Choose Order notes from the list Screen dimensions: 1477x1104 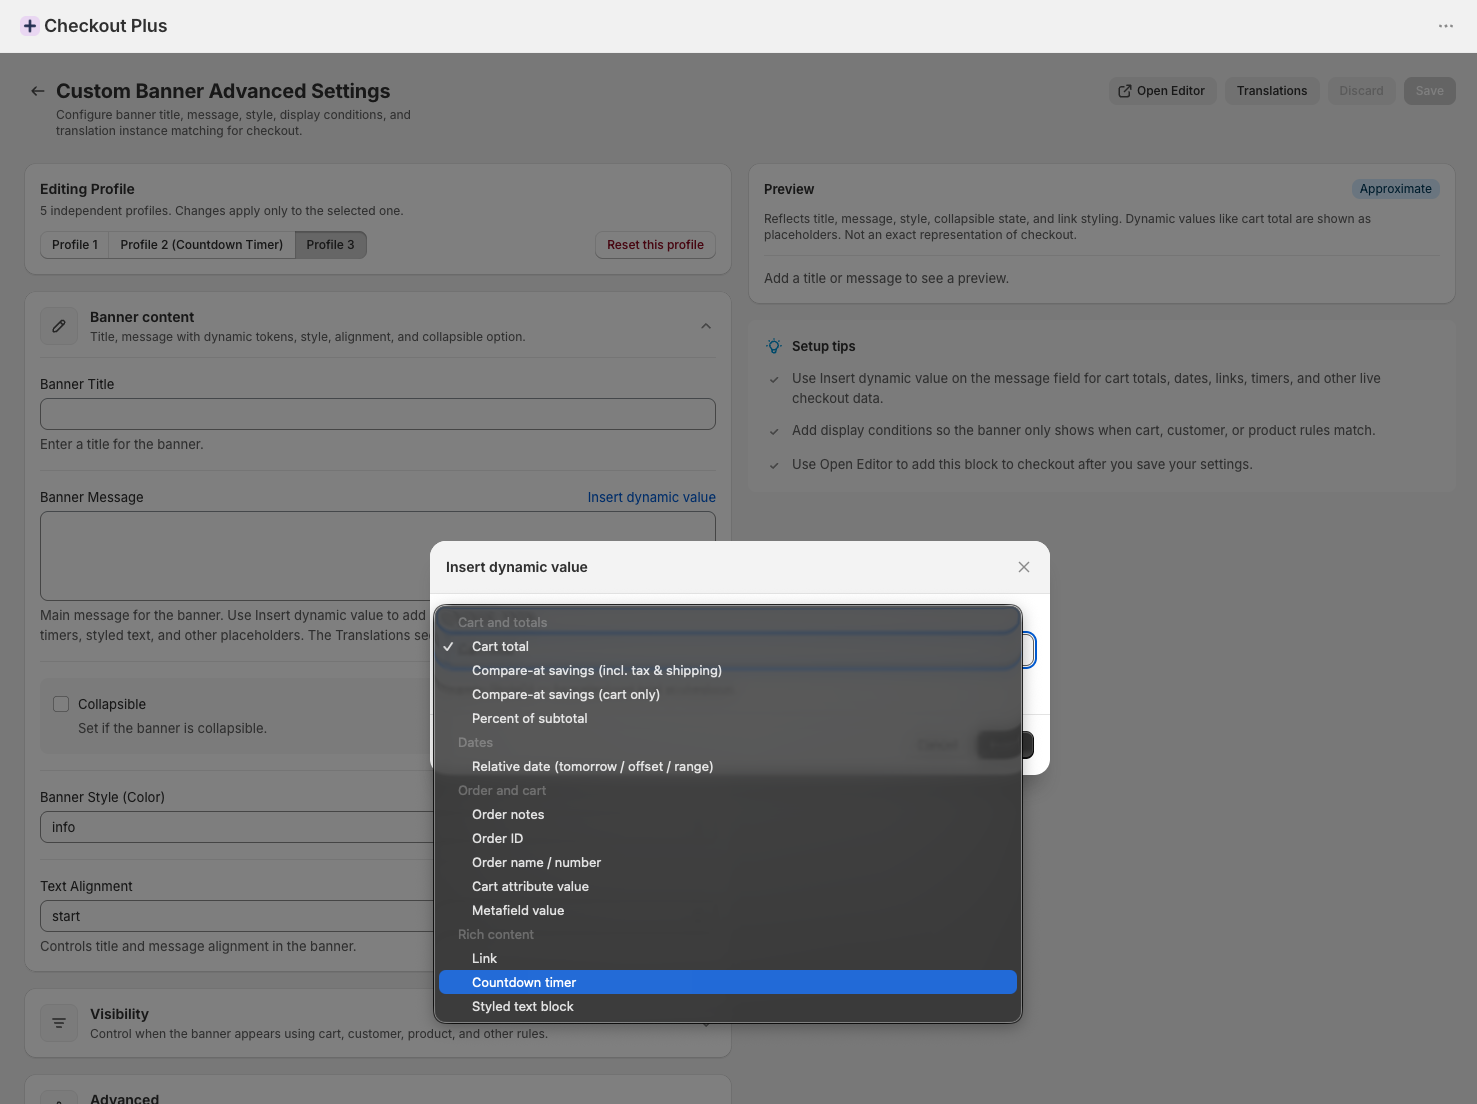coord(728,814)
